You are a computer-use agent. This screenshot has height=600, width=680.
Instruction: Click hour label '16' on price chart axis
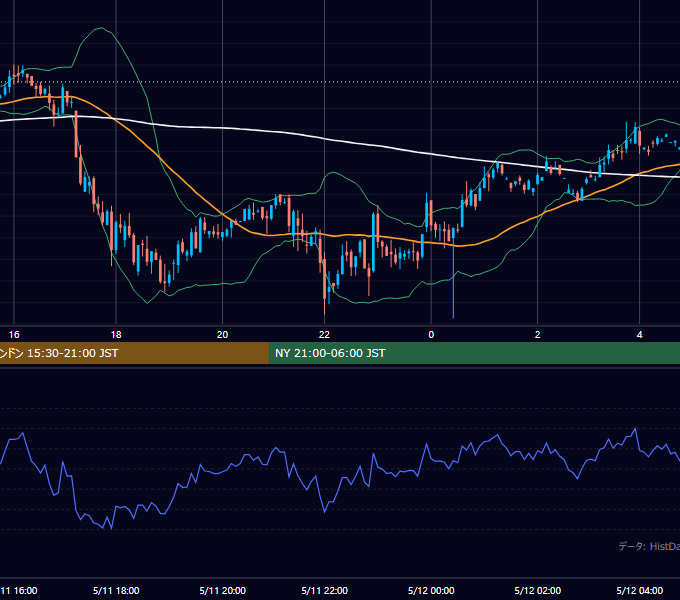[14, 335]
